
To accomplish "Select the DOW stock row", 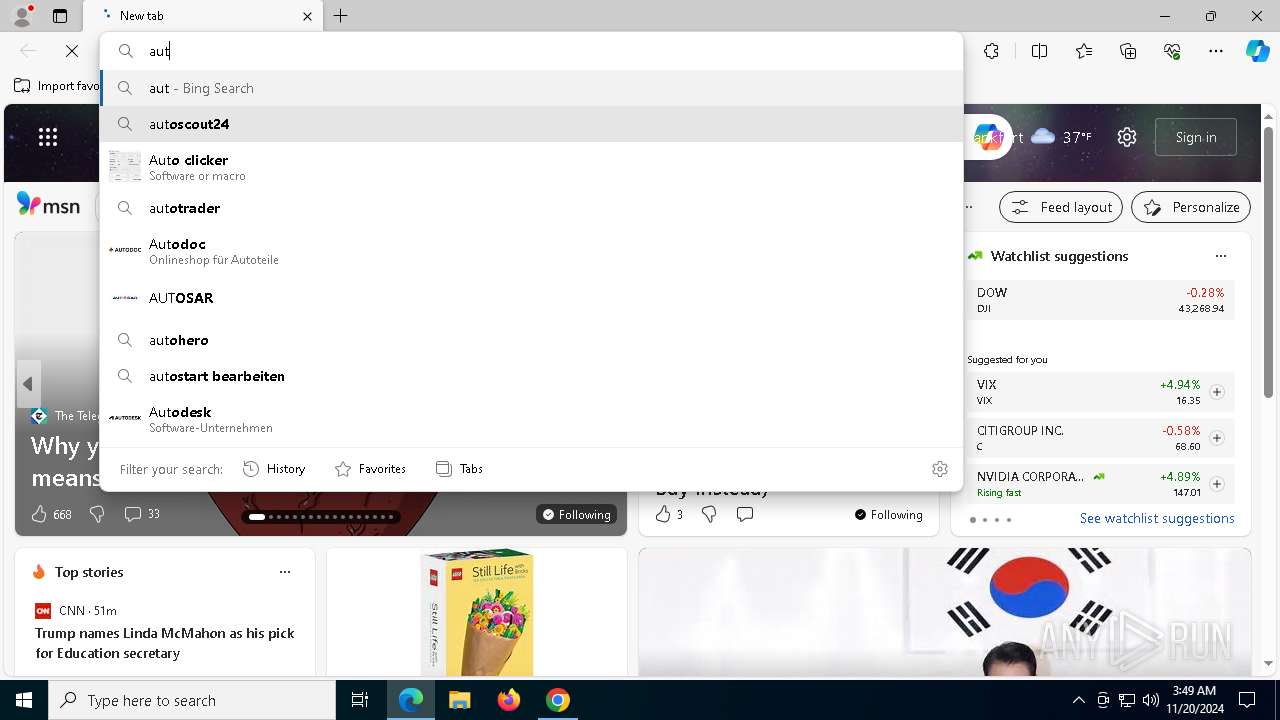I will (1100, 300).
